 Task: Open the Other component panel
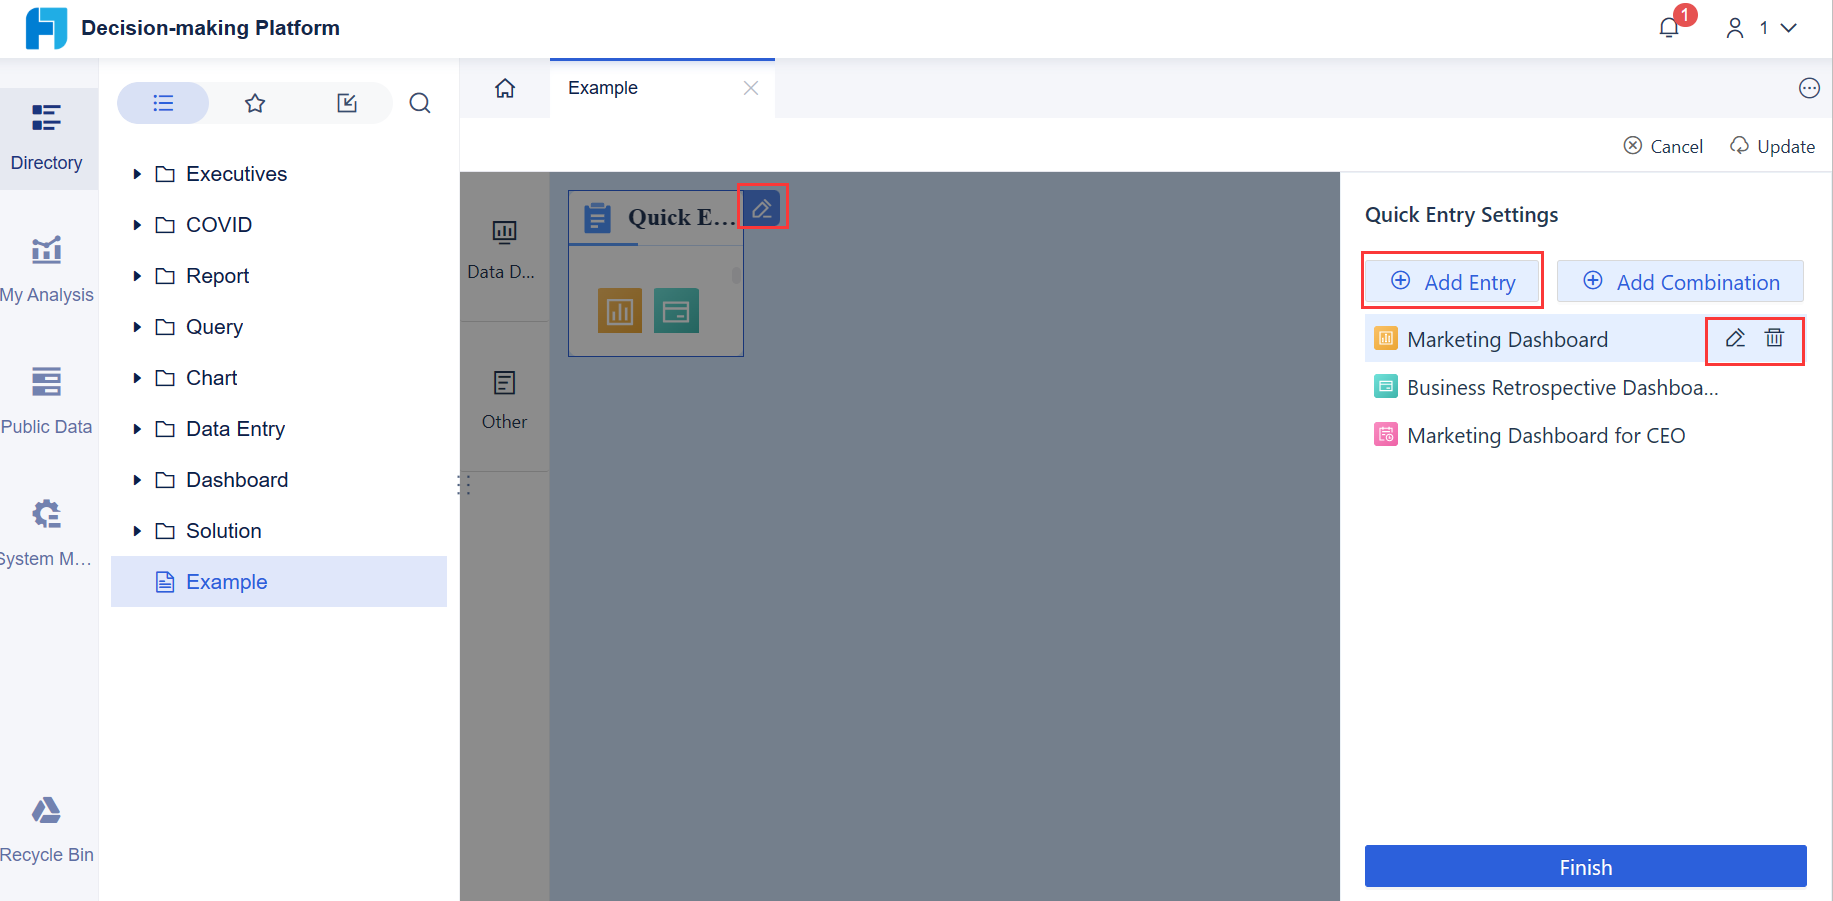click(x=503, y=397)
